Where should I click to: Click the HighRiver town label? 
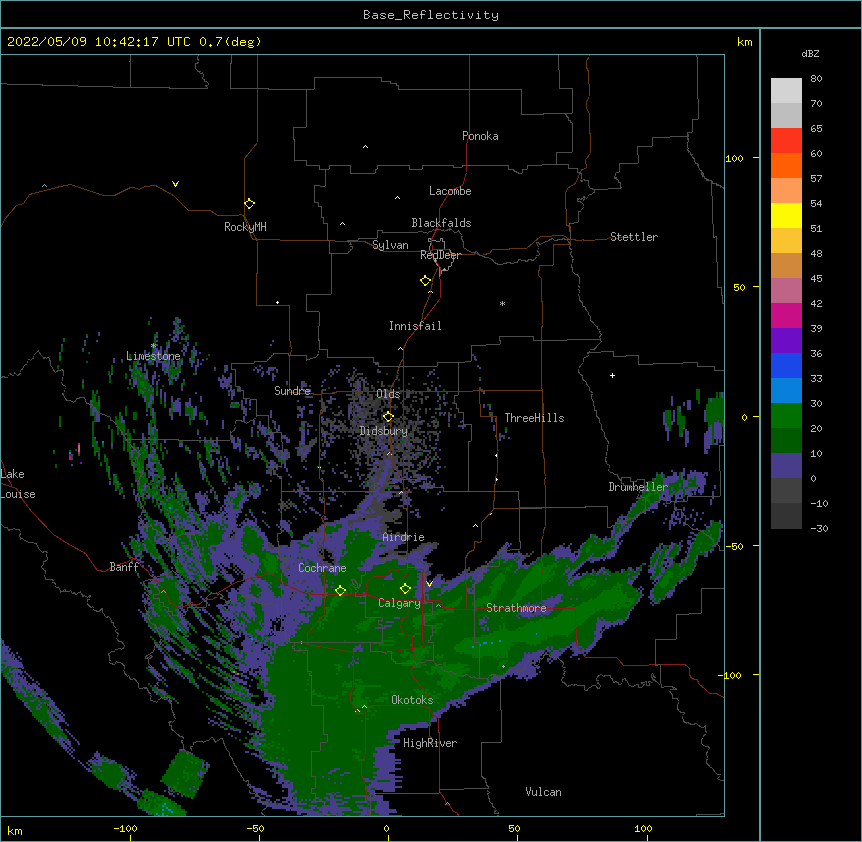click(x=430, y=743)
